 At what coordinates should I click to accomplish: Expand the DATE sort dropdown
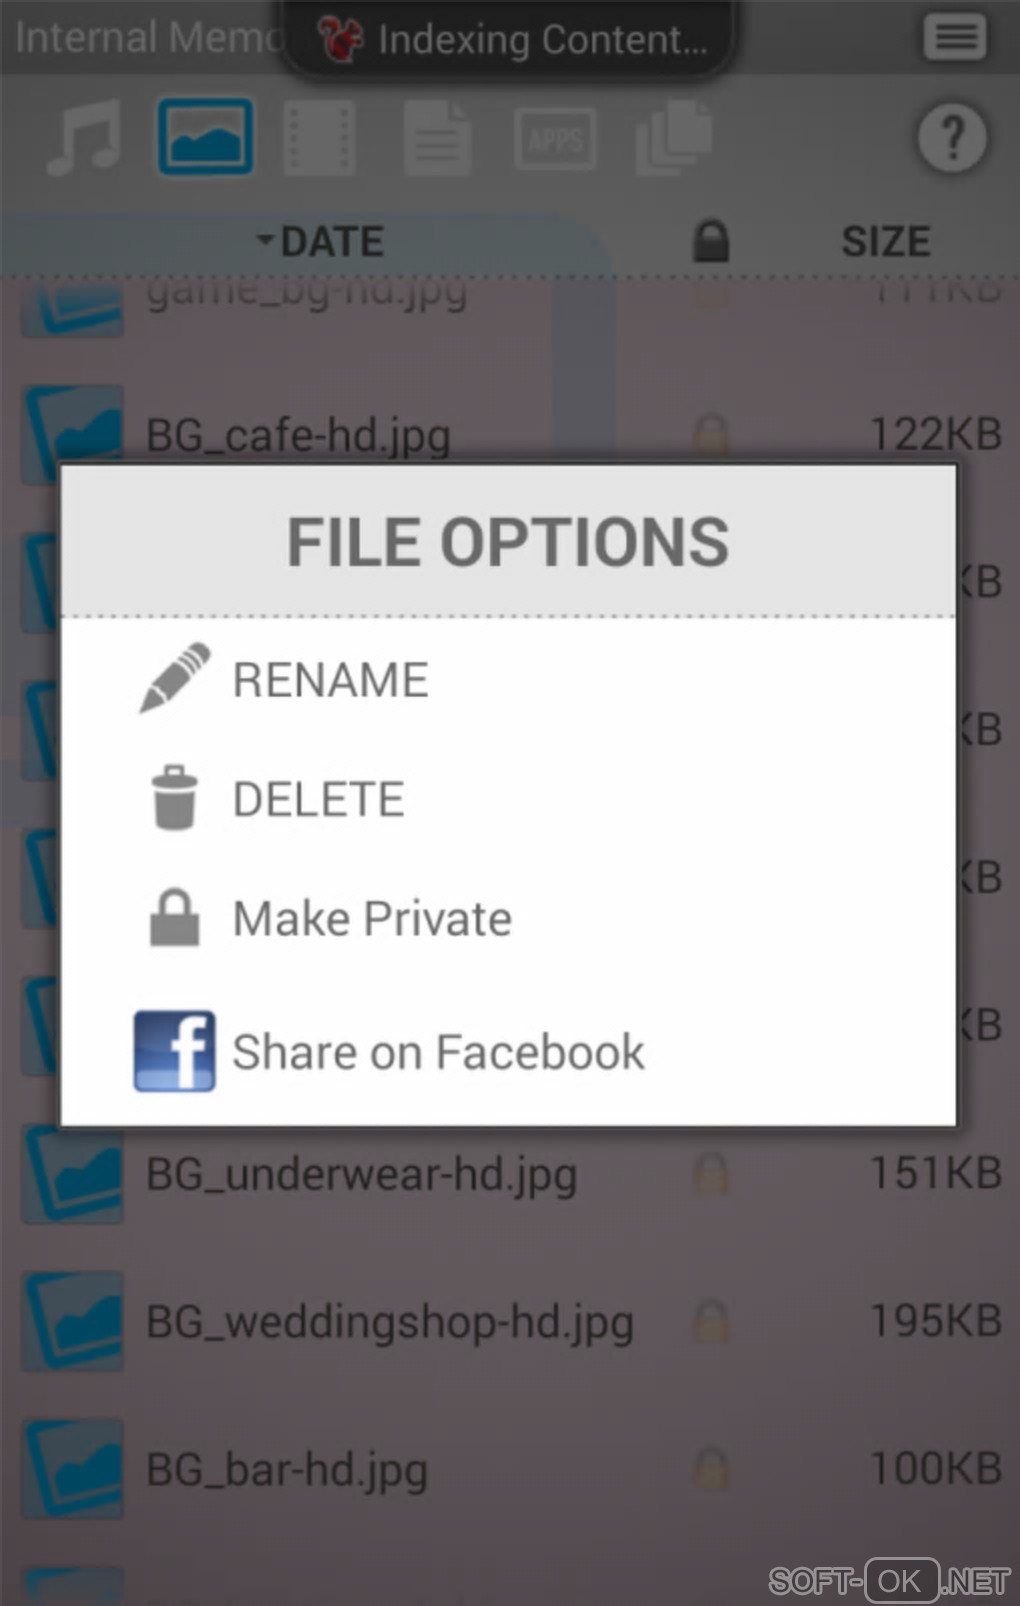pyautogui.click(x=320, y=241)
